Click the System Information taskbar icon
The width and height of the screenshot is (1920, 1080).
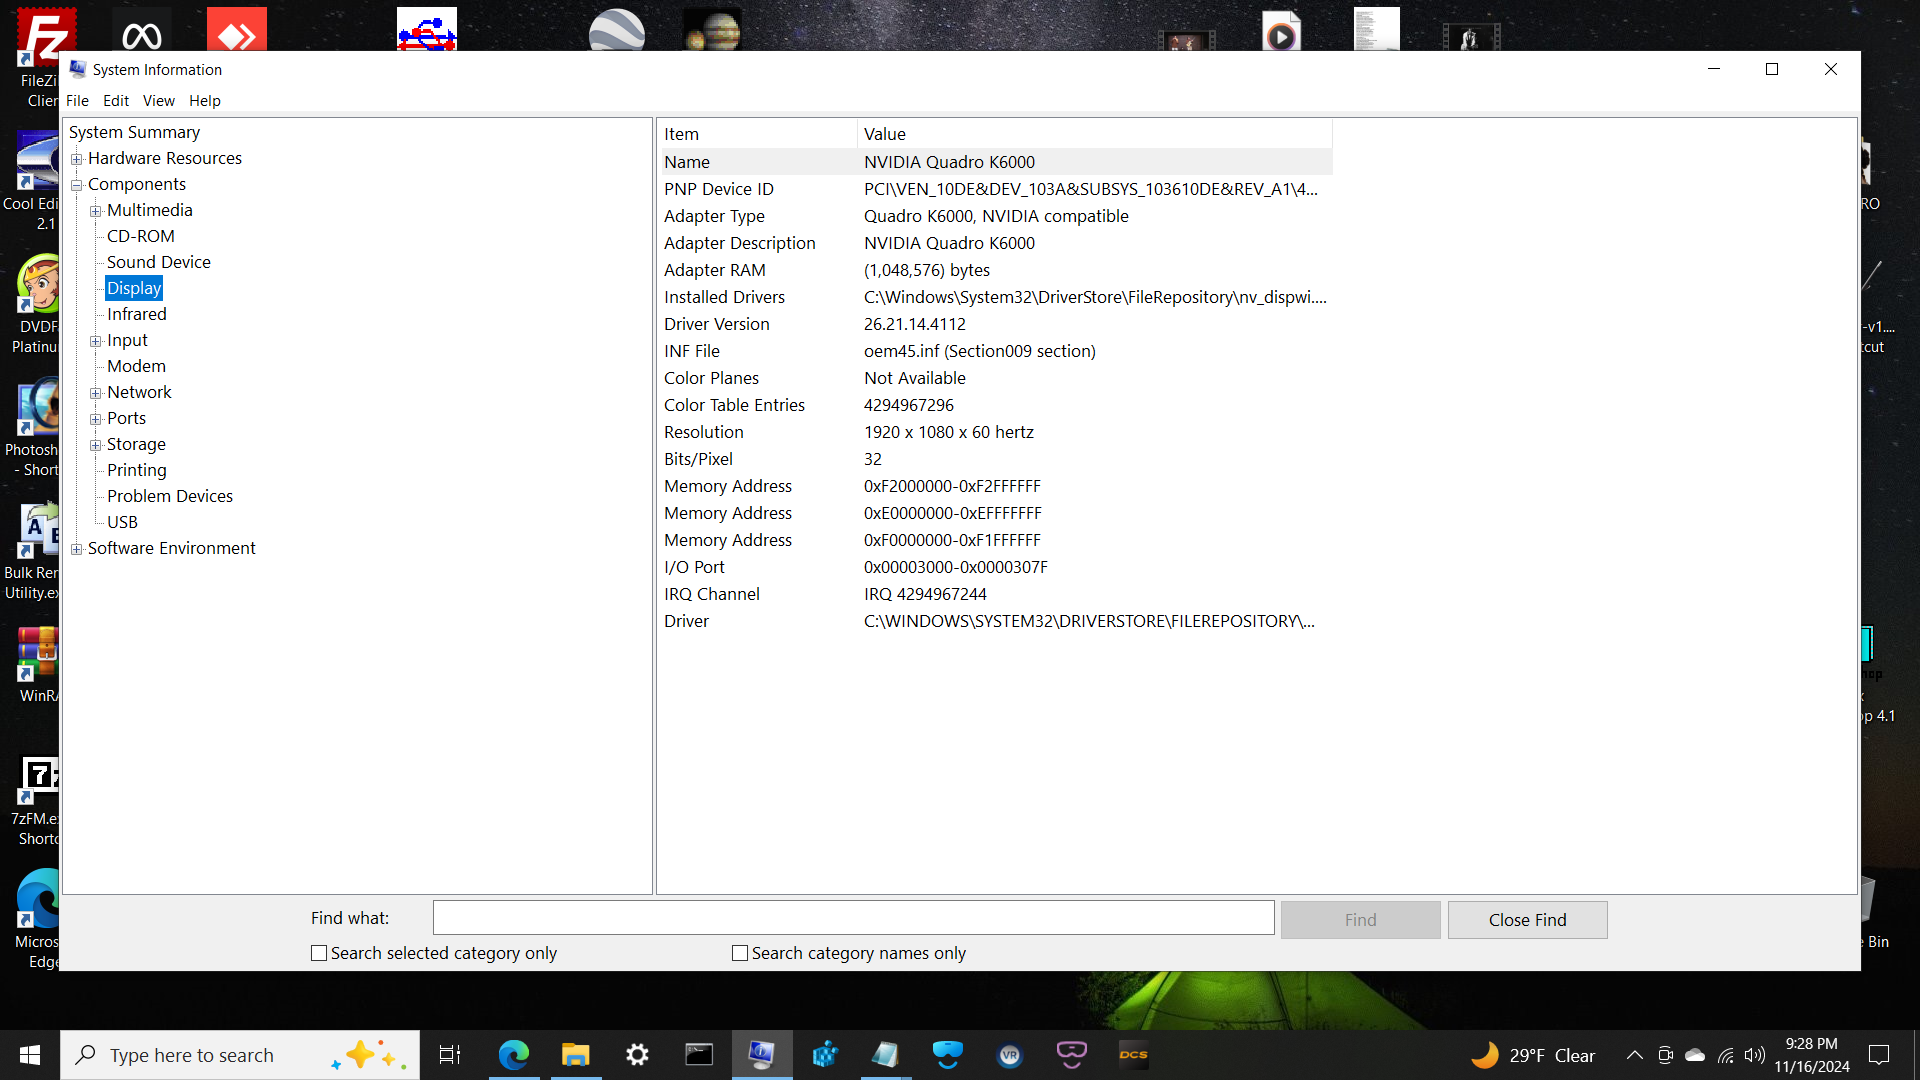pos(761,1055)
